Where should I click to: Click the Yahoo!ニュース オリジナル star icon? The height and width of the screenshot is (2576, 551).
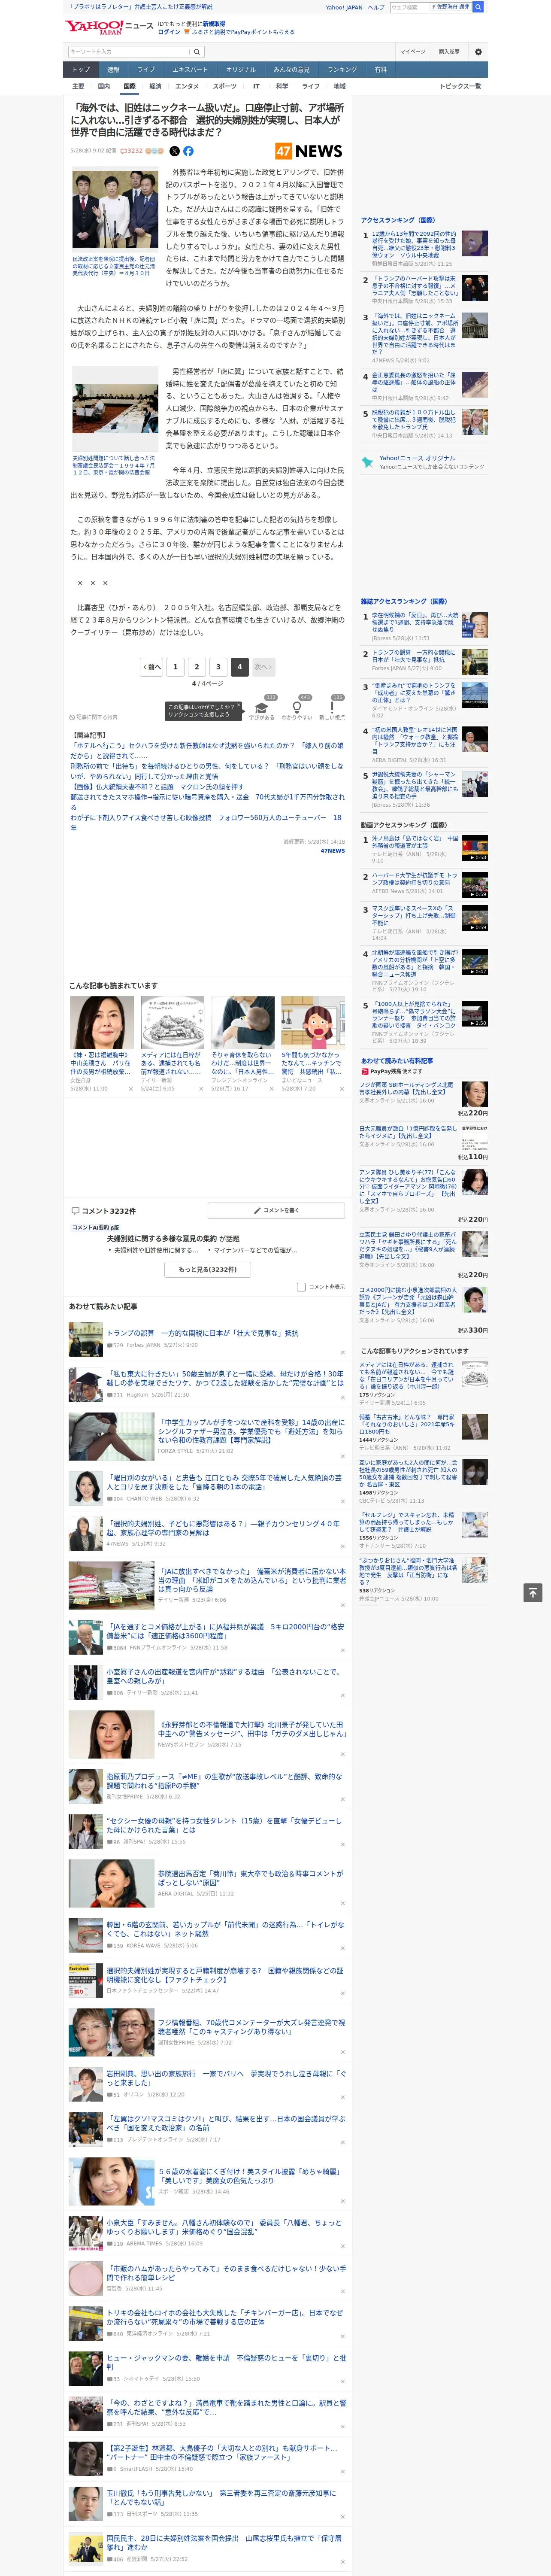tap(367, 463)
